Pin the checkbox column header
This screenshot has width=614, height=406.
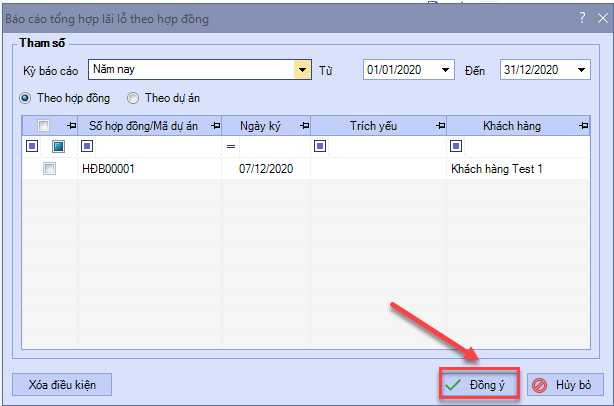tap(71, 126)
